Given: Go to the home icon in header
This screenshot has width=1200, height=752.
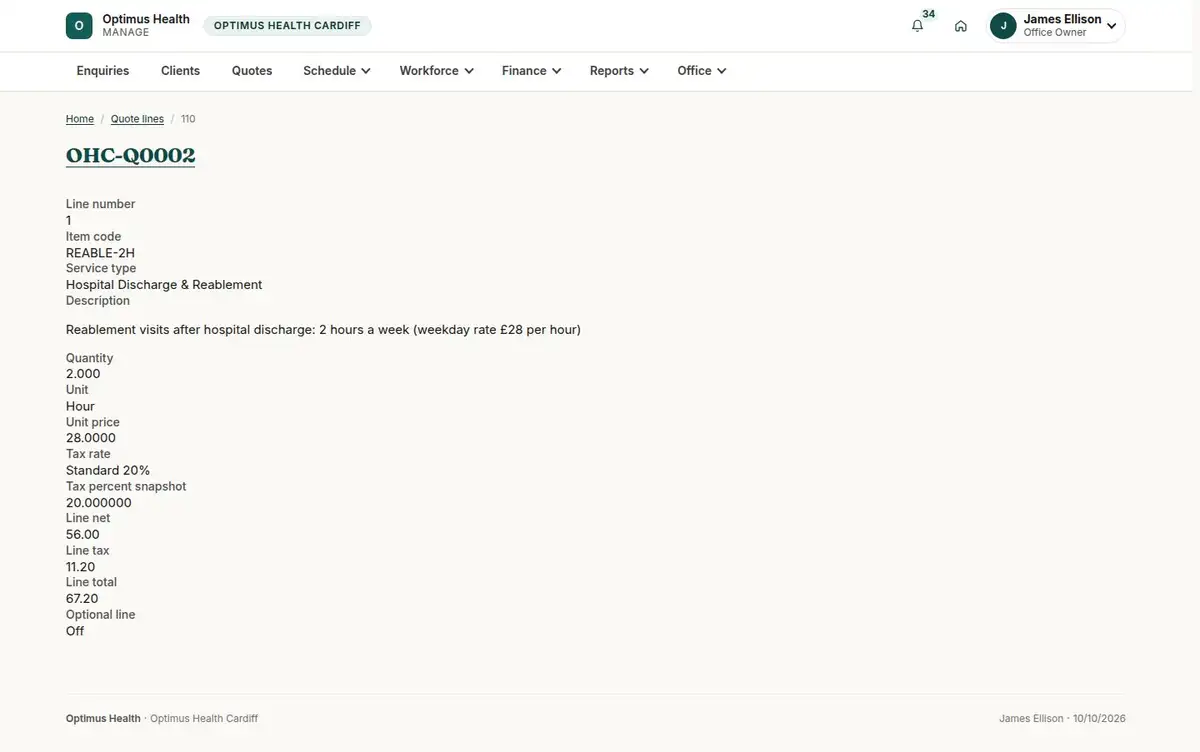Looking at the screenshot, I should coord(961,26).
